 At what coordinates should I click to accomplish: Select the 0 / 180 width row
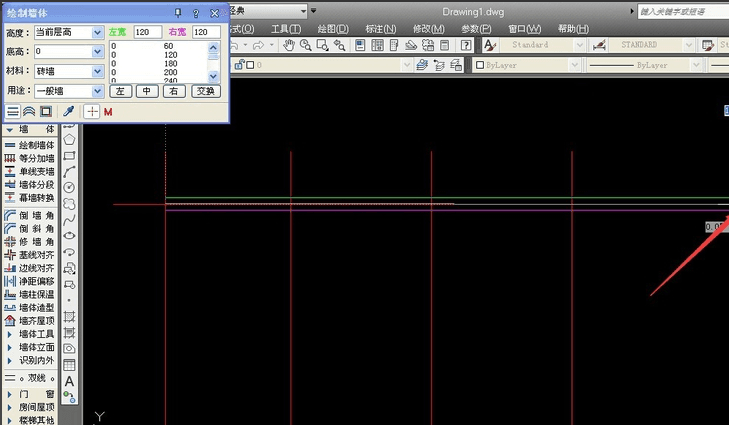tap(158, 63)
